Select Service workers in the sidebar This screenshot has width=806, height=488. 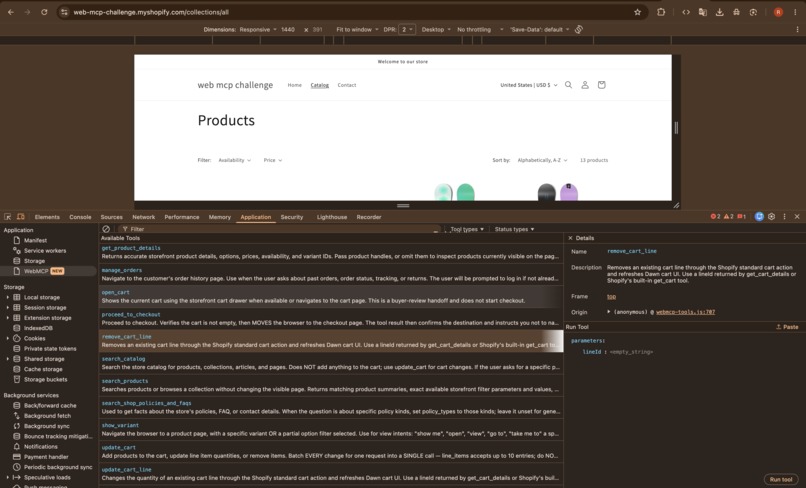45,250
